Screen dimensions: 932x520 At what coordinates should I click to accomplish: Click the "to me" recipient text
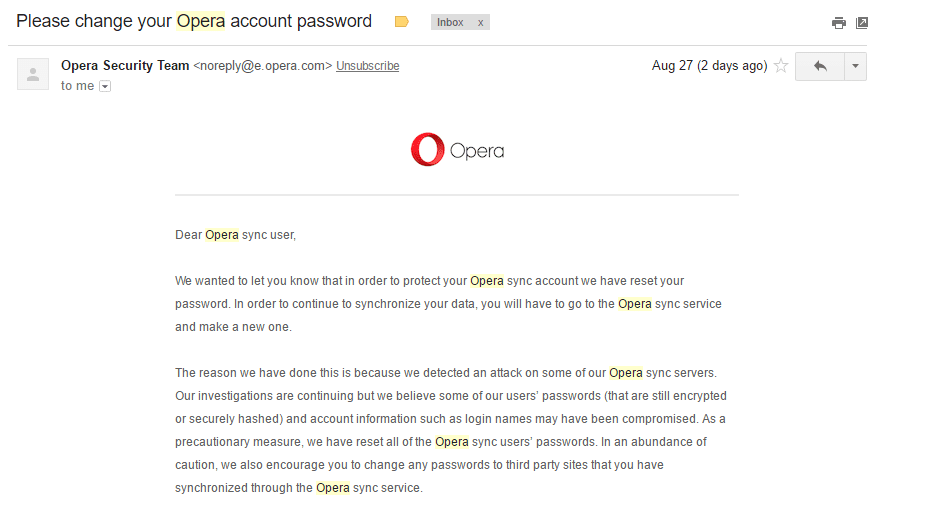[77, 86]
